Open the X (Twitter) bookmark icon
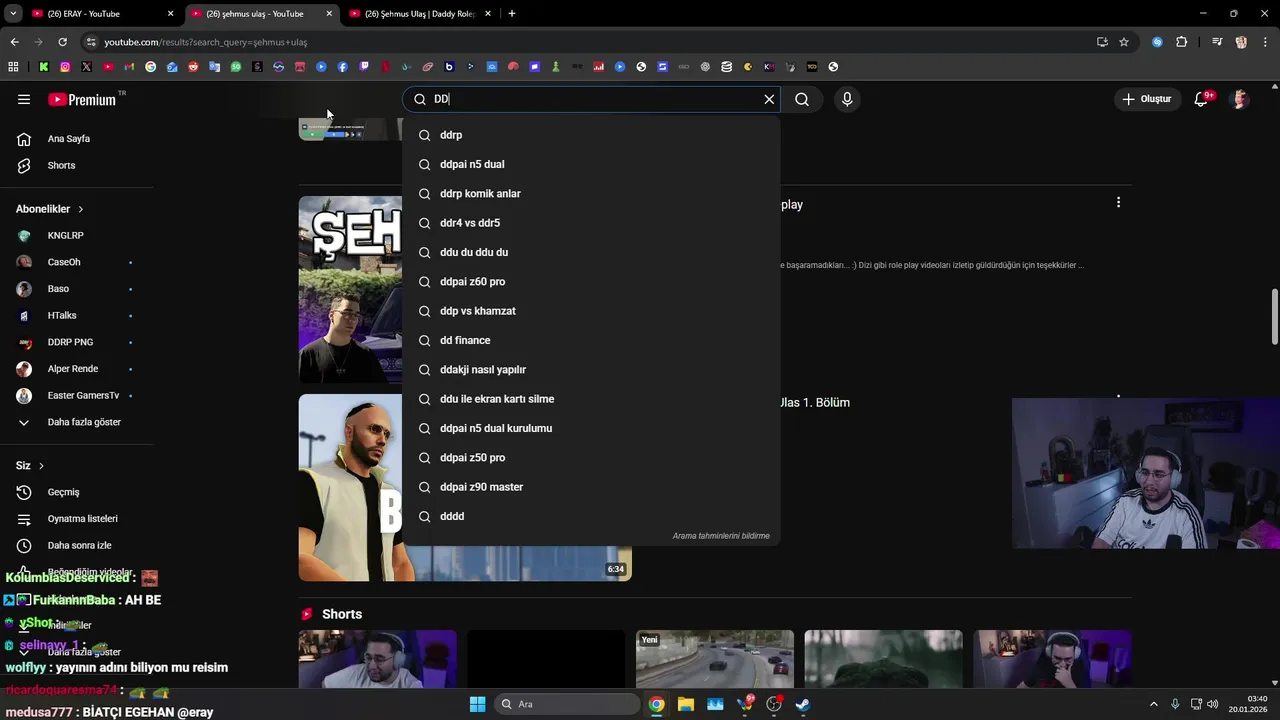The height and width of the screenshot is (720, 1280). [x=86, y=67]
